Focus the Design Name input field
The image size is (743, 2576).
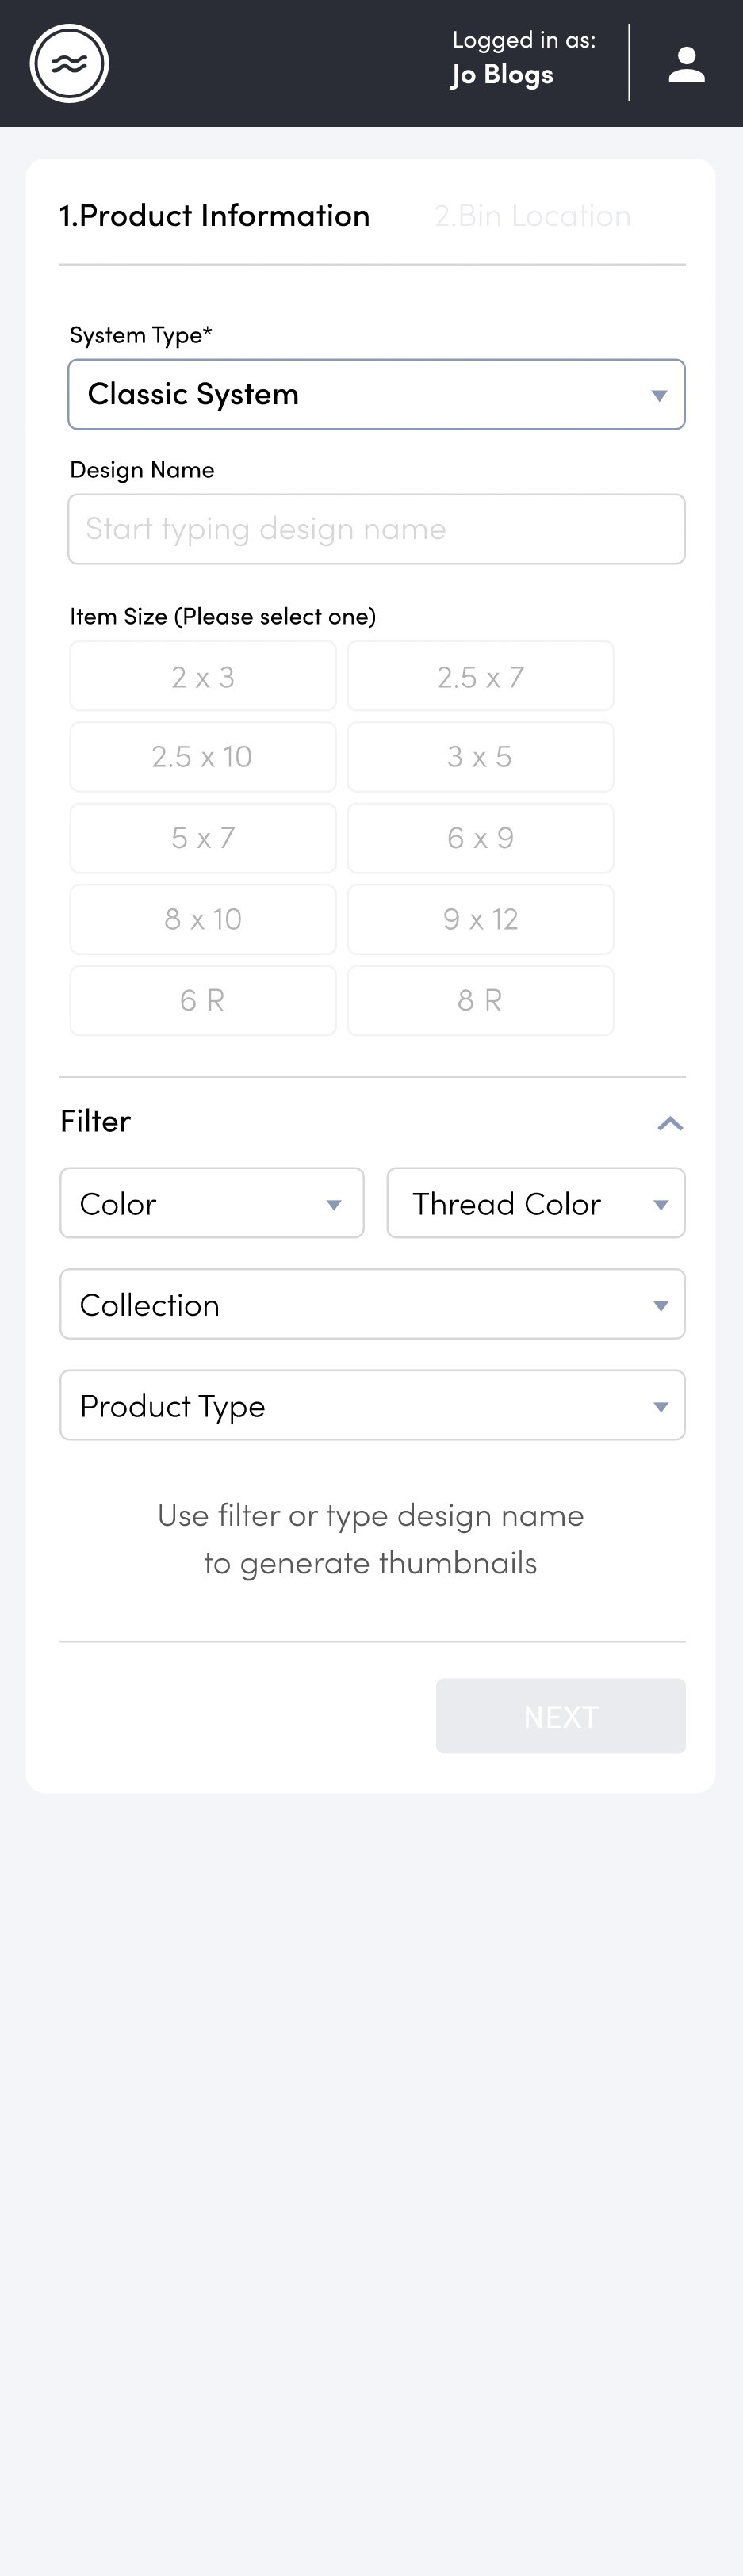[x=376, y=529]
